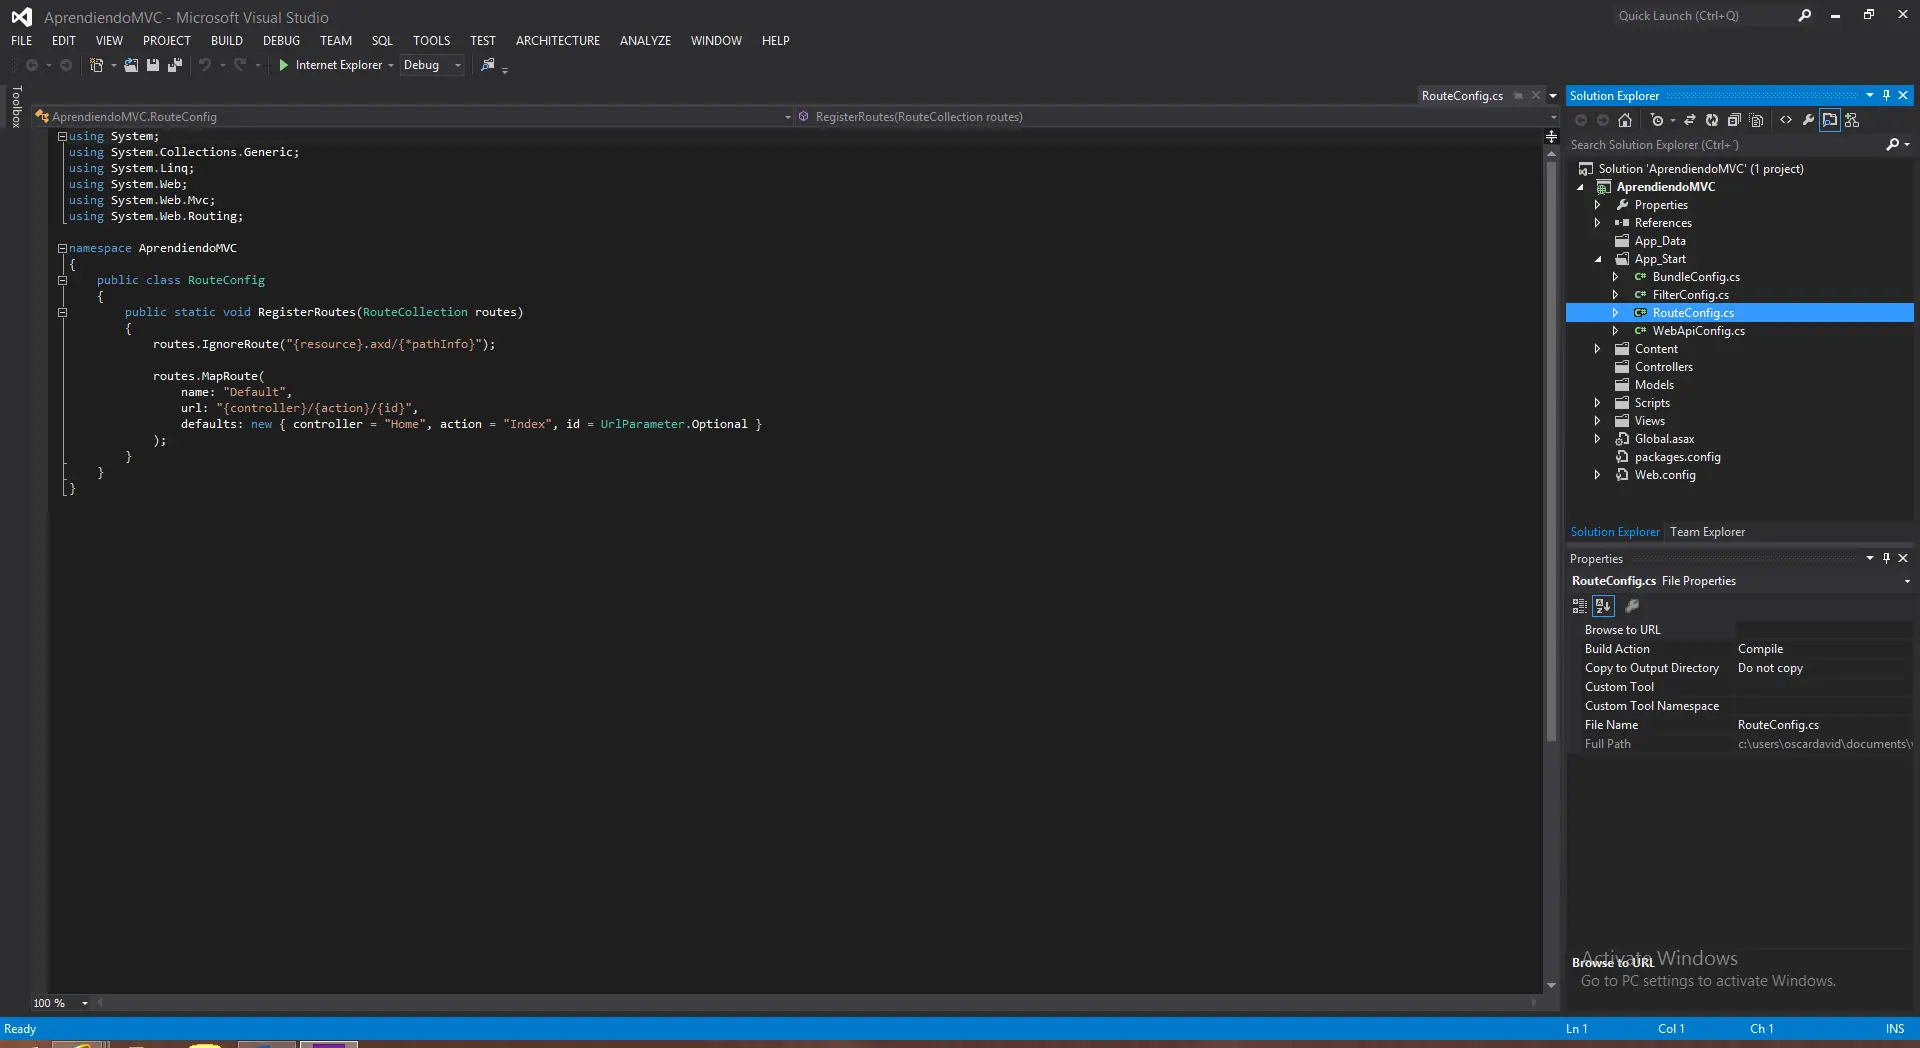Save the current file with Save icon

click(153, 65)
